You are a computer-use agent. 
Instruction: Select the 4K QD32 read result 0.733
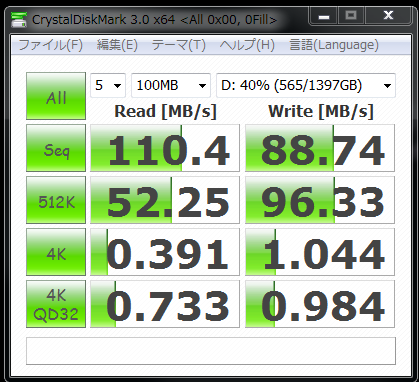pos(165,304)
